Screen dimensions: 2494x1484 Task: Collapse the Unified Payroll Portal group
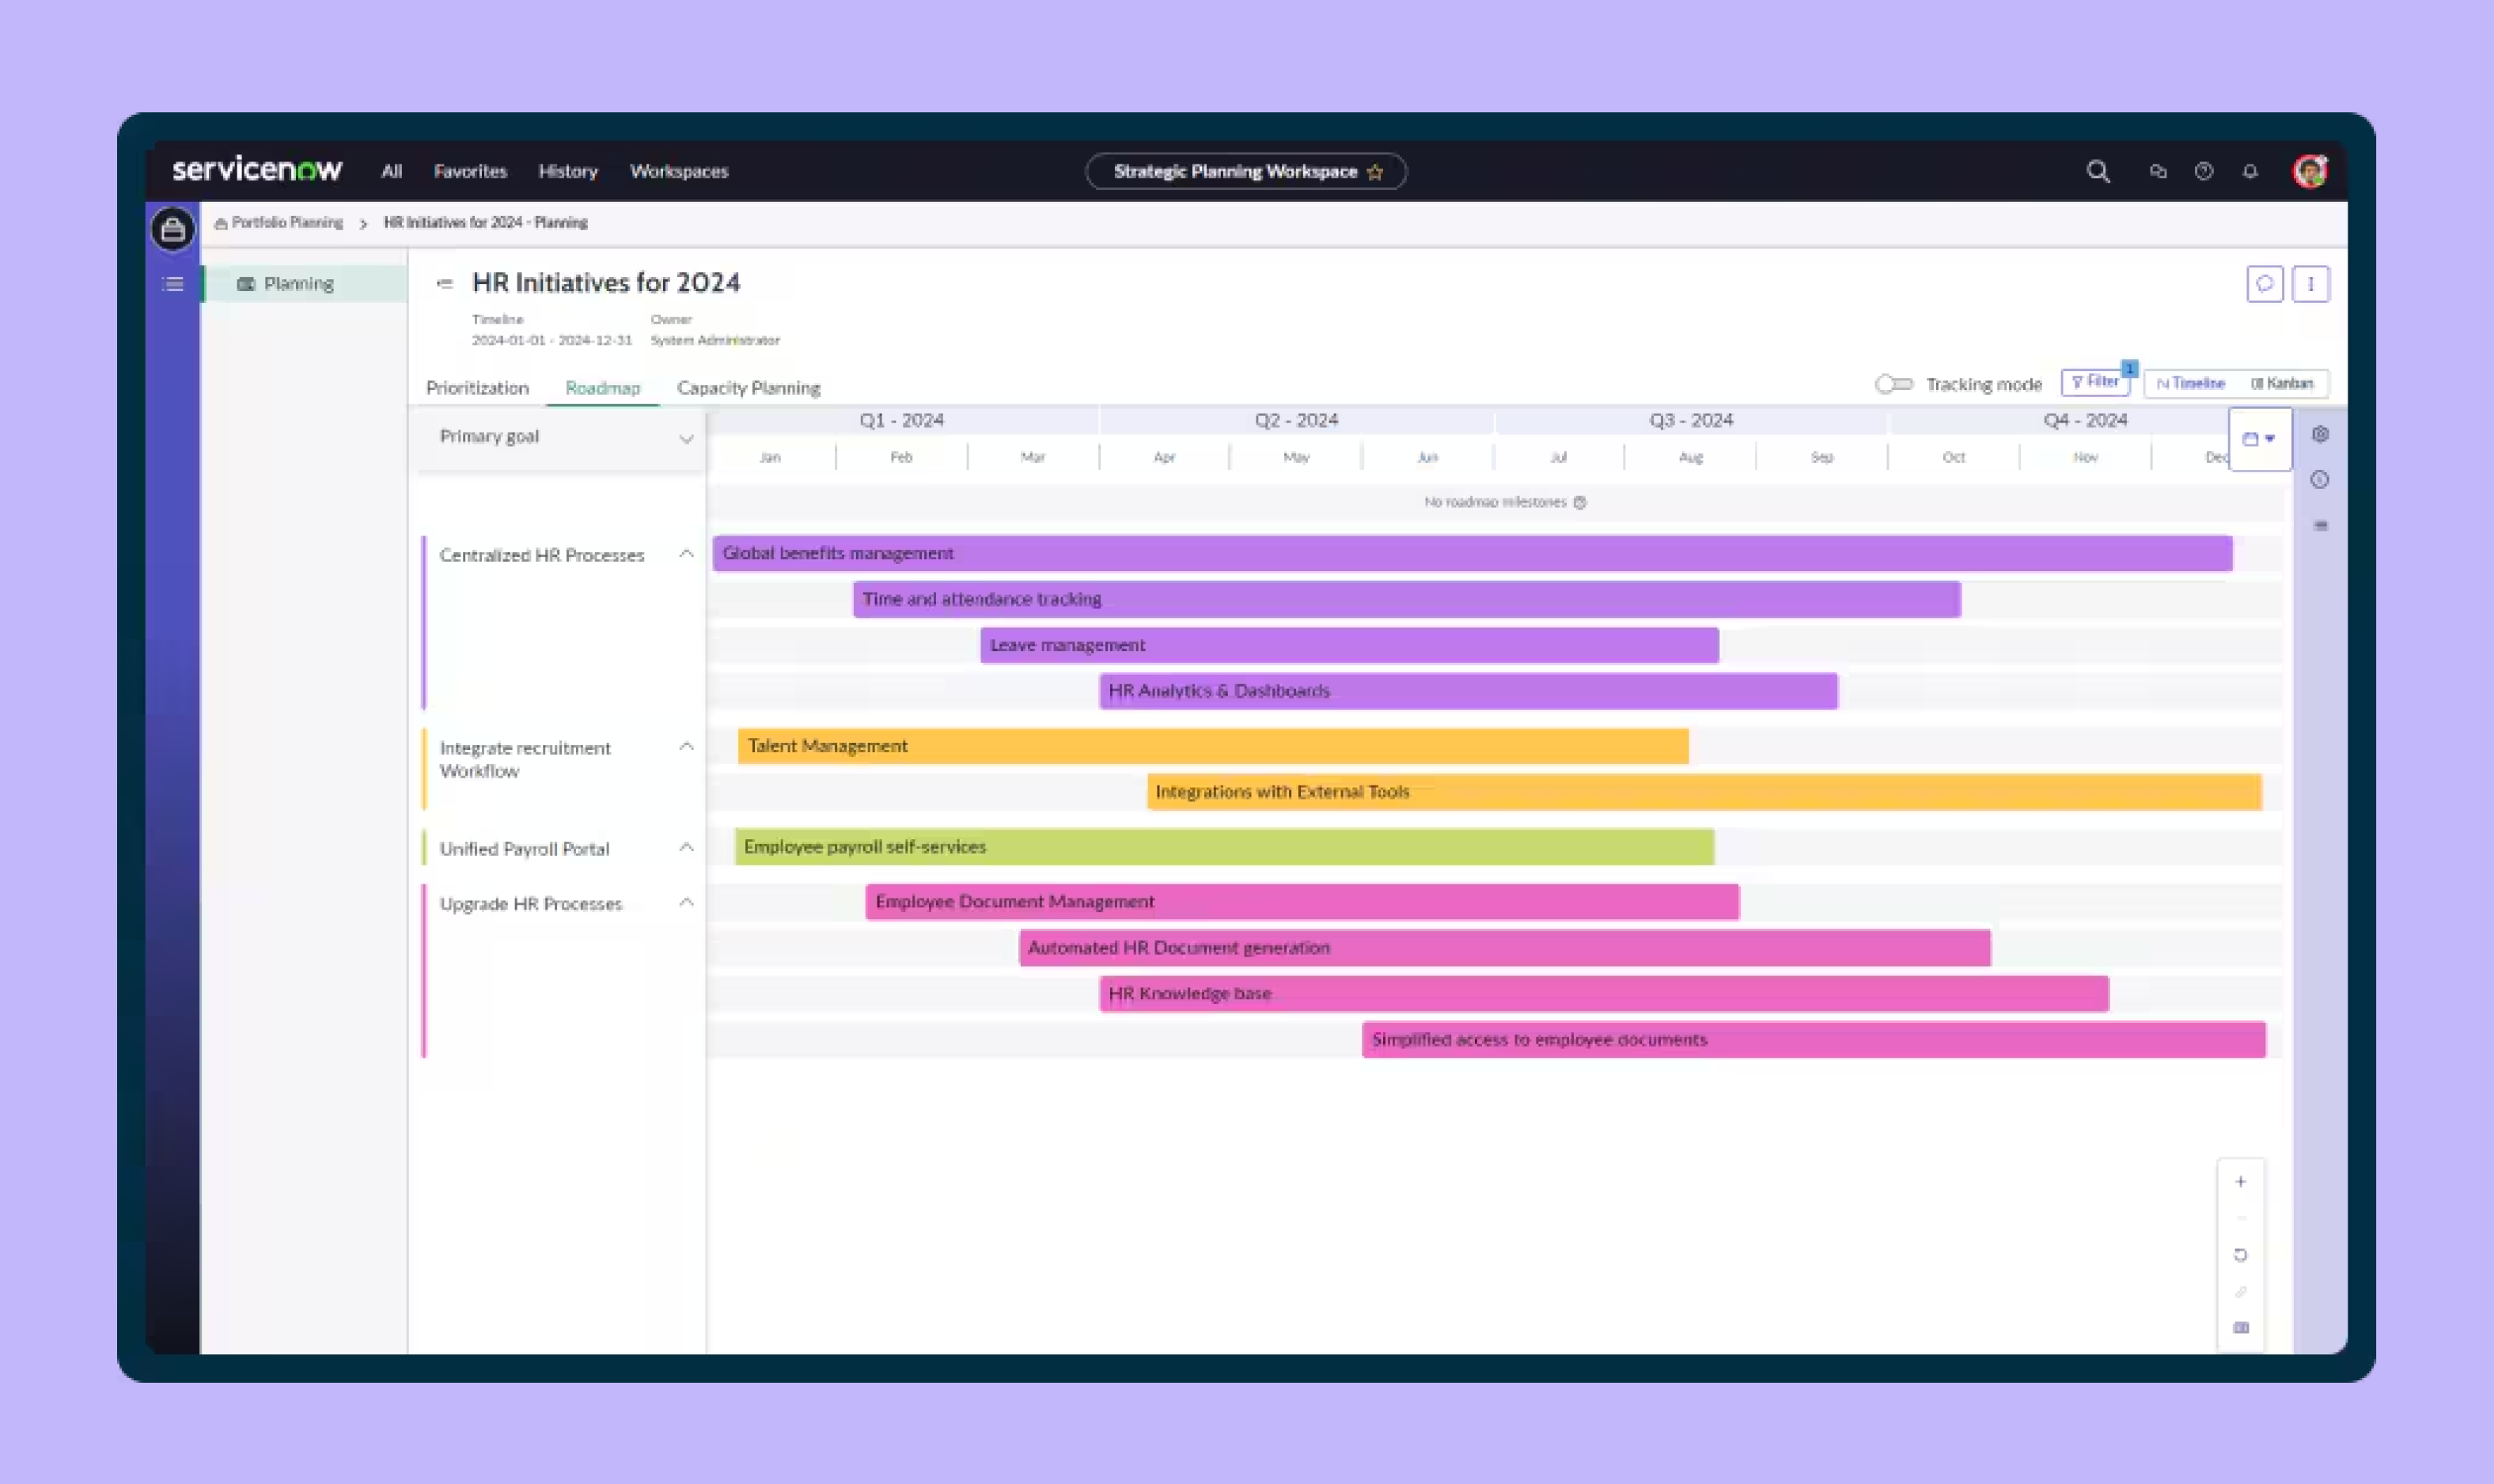[686, 848]
